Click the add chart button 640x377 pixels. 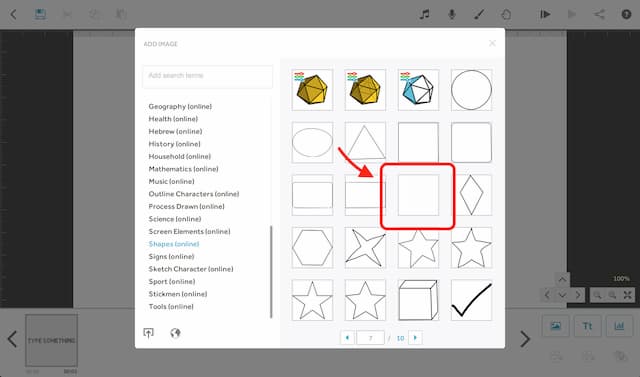pos(619,326)
